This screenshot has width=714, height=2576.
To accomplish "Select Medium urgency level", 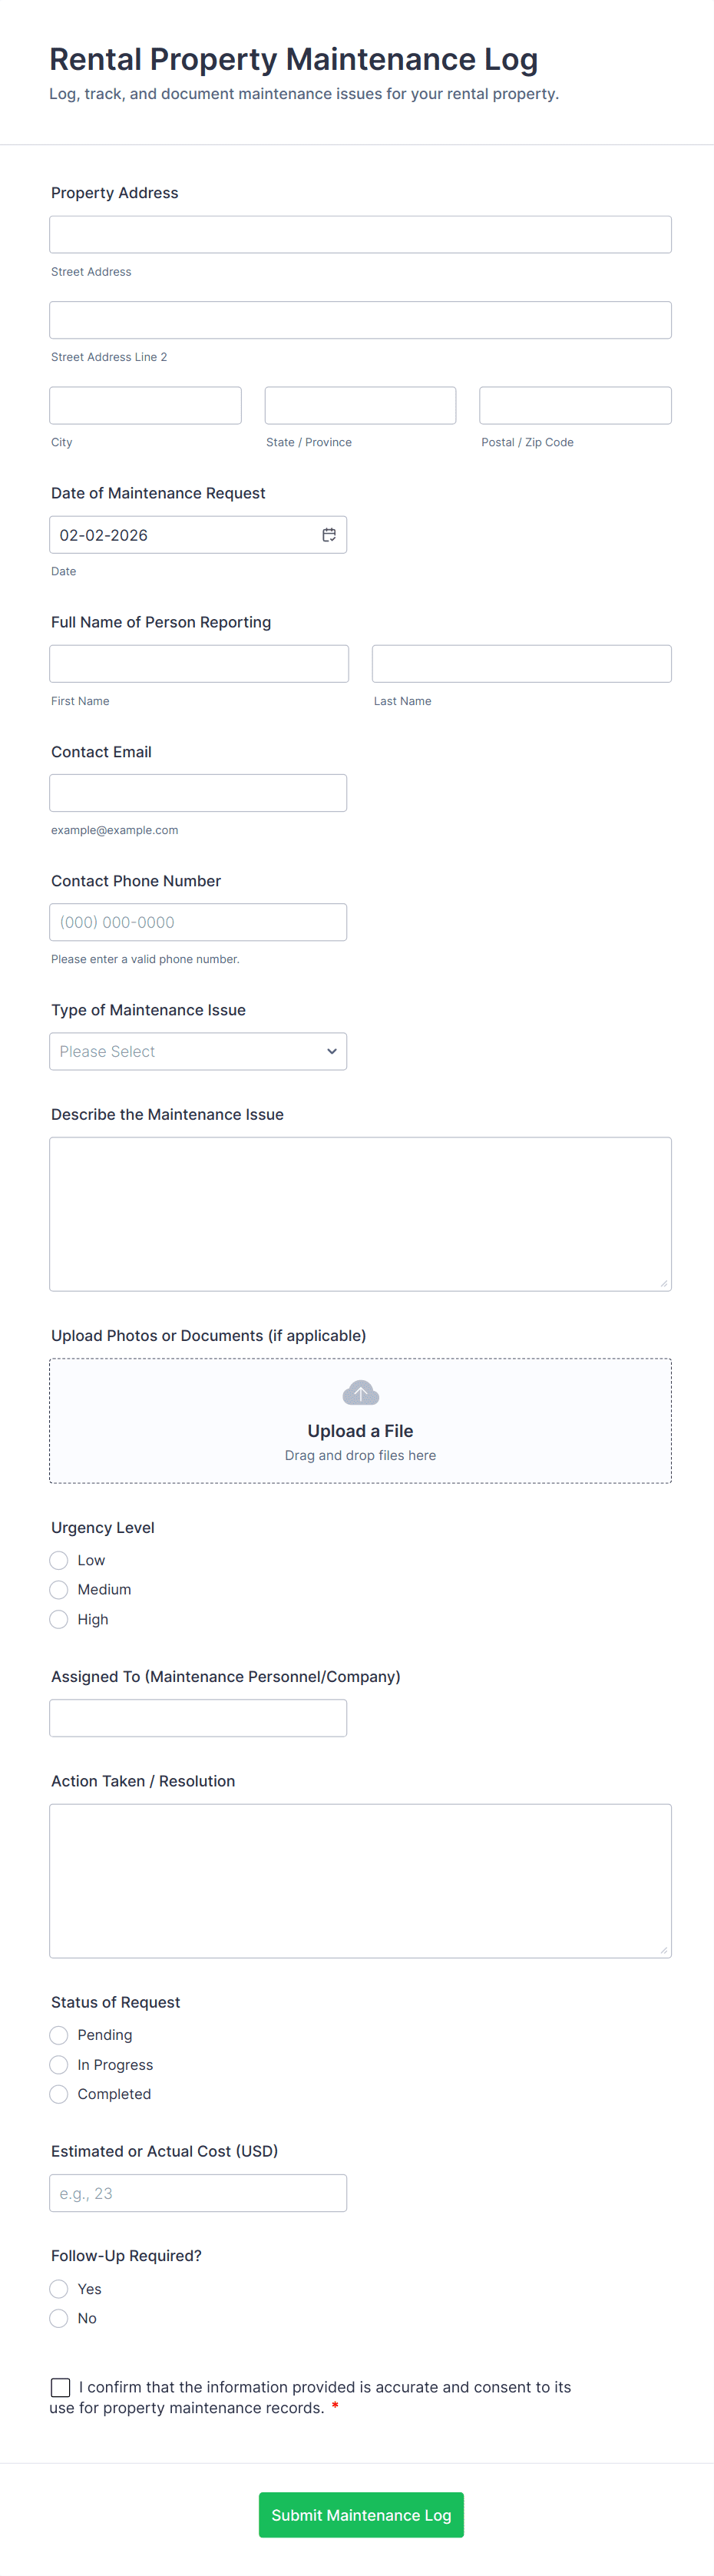I will click(59, 1589).
